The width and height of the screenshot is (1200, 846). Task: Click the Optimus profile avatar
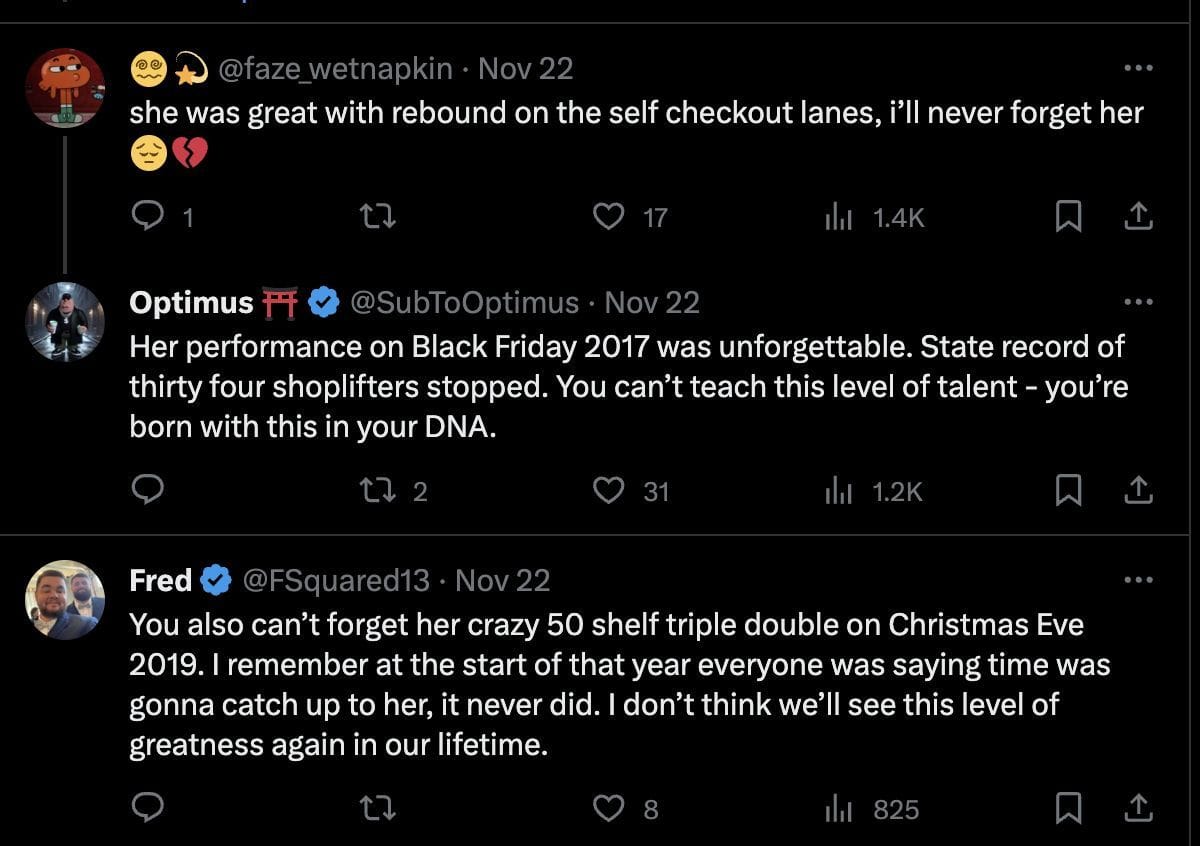point(65,320)
